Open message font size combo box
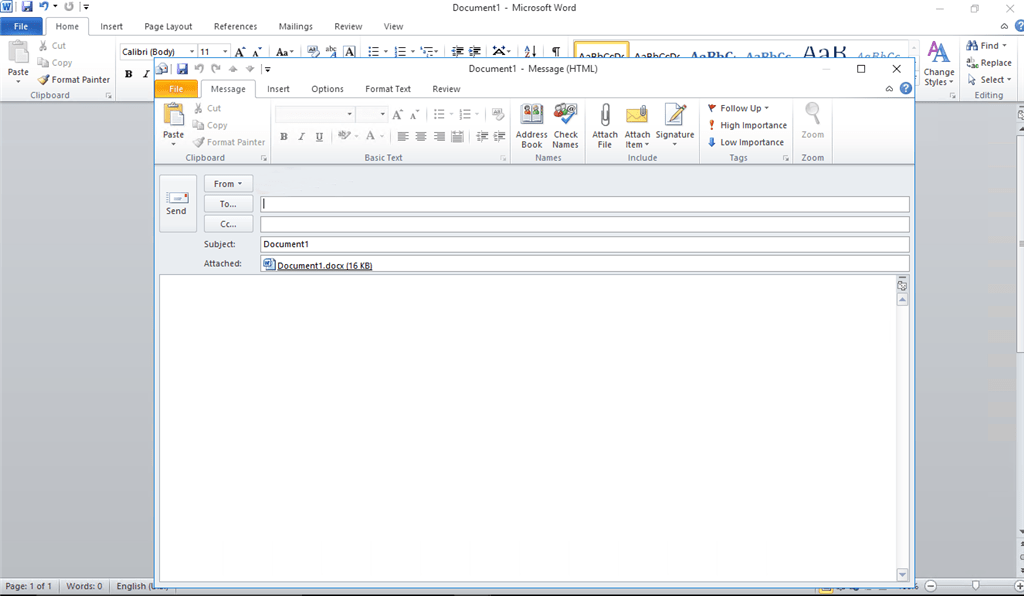This screenshot has height=596, width=1024. [x=372, y=114]
